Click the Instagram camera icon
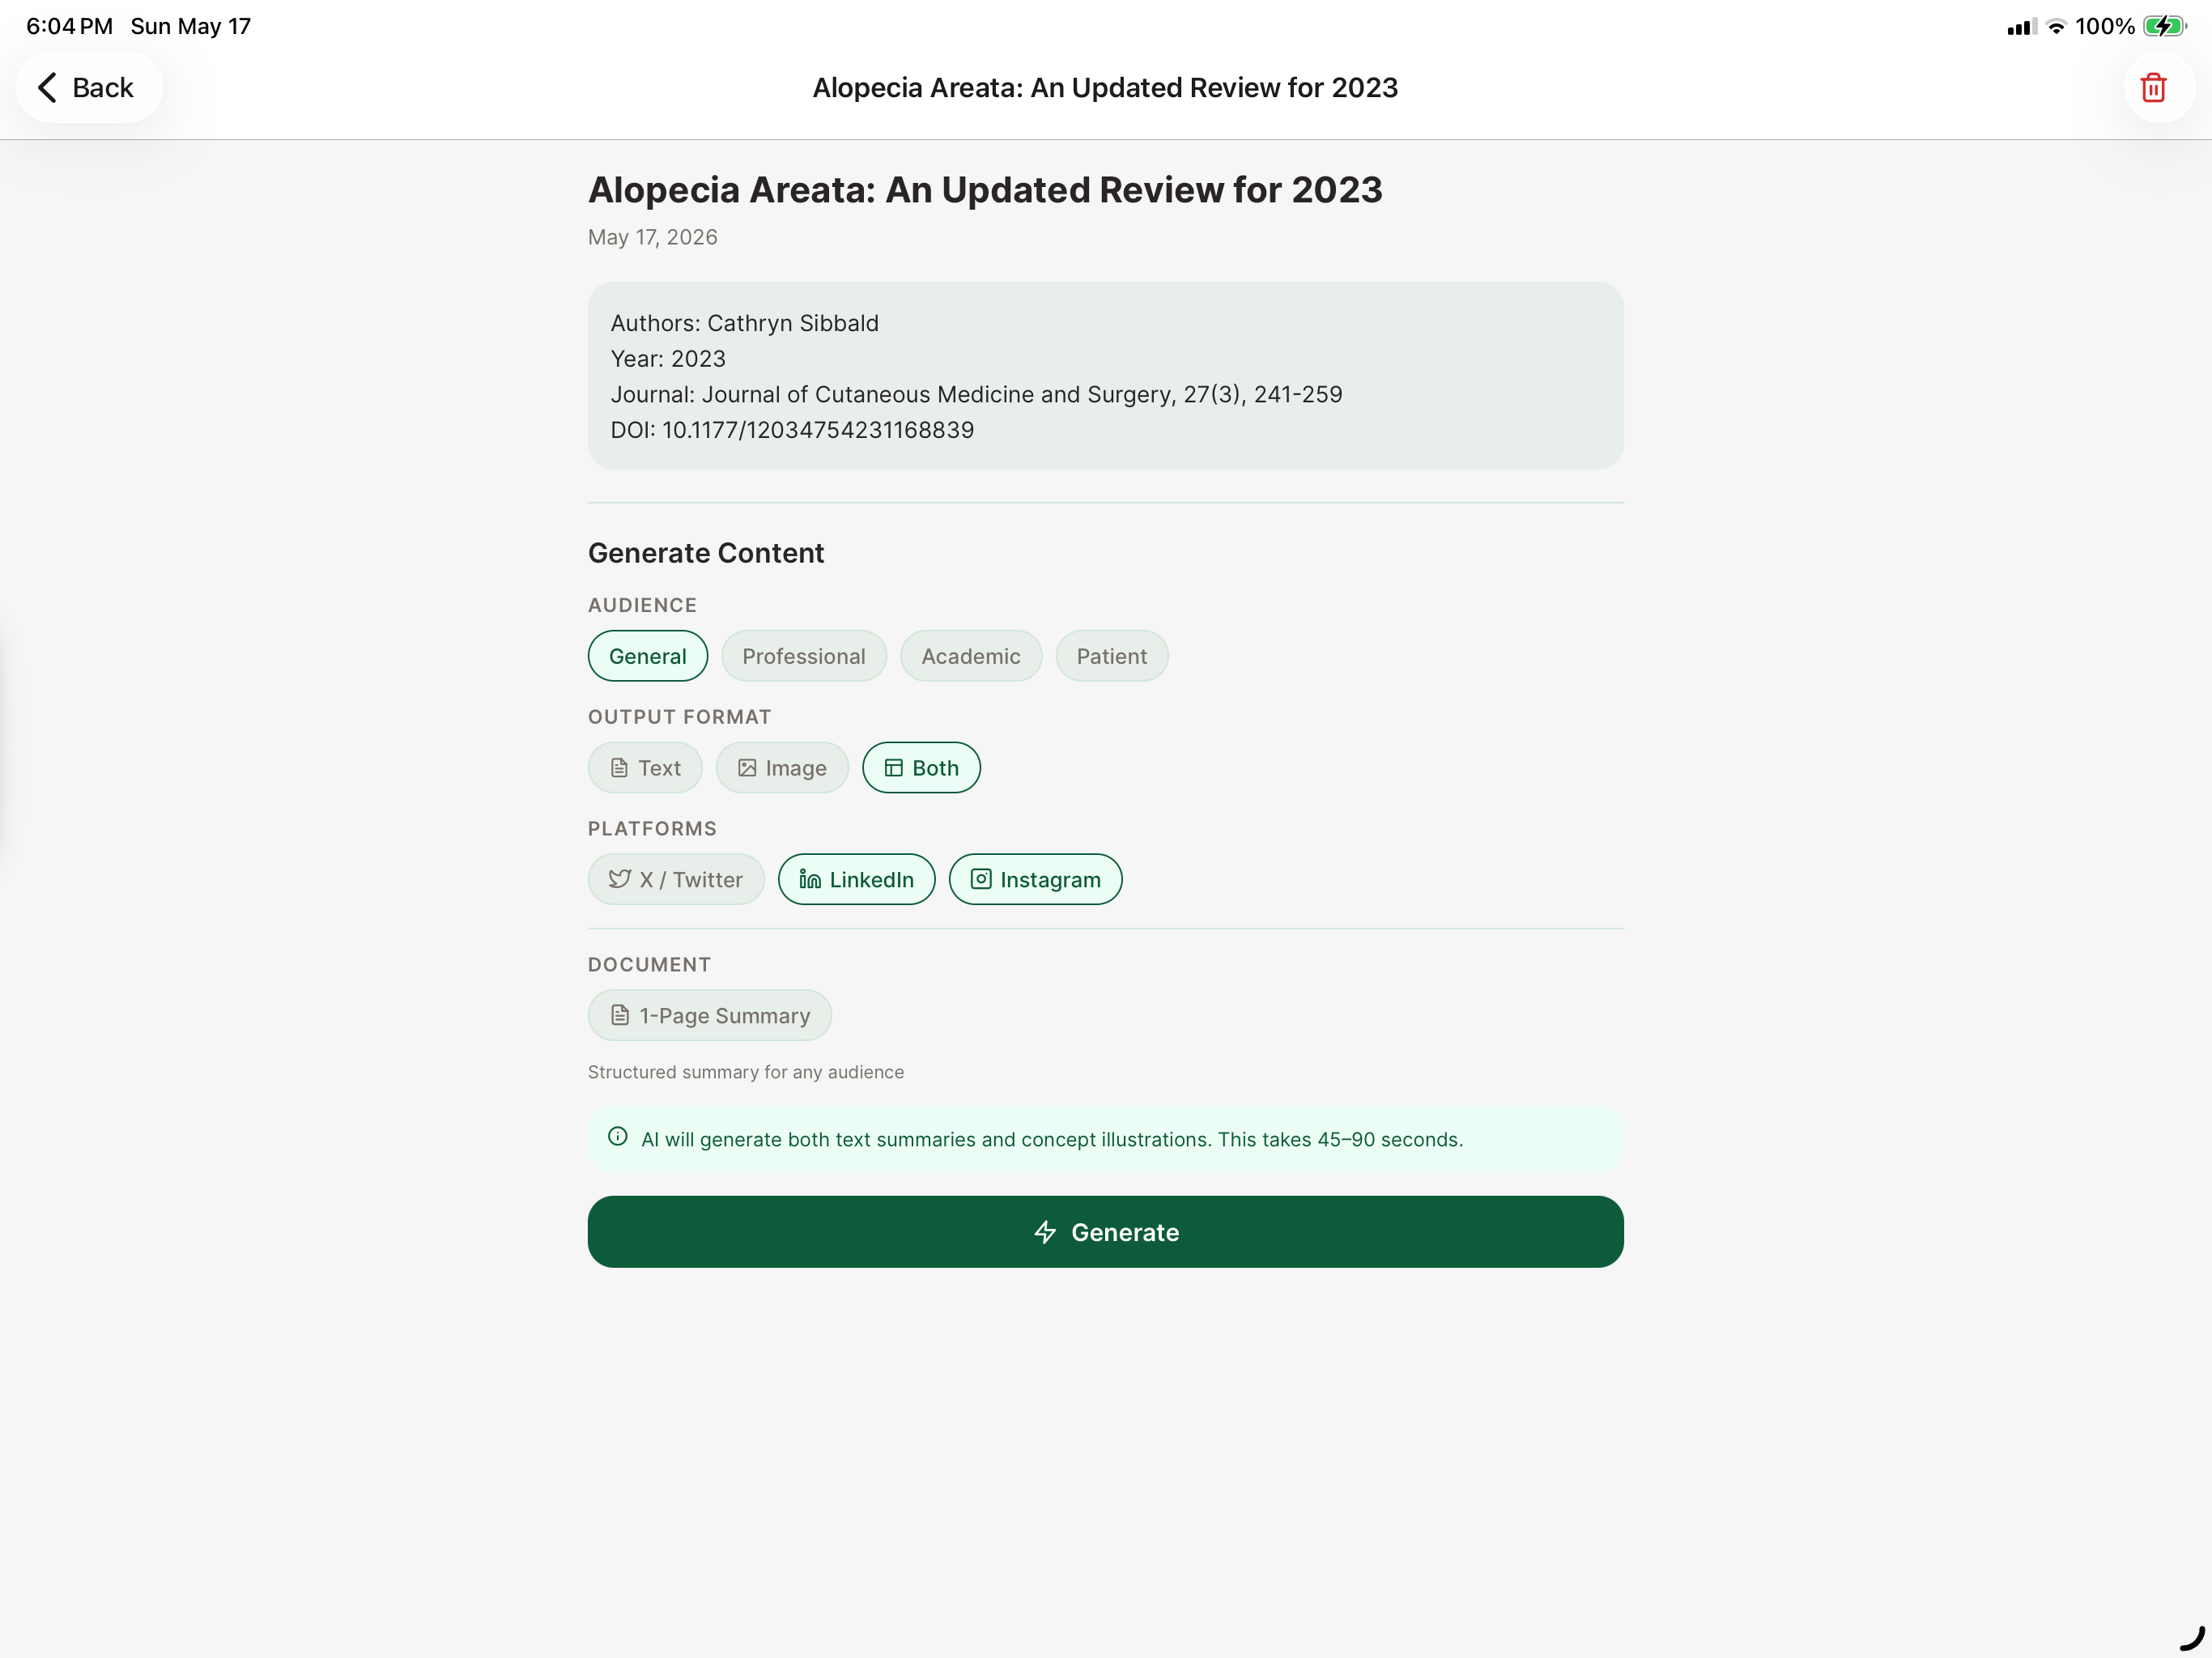2212x1658 pixels. (x=981, y=879)
